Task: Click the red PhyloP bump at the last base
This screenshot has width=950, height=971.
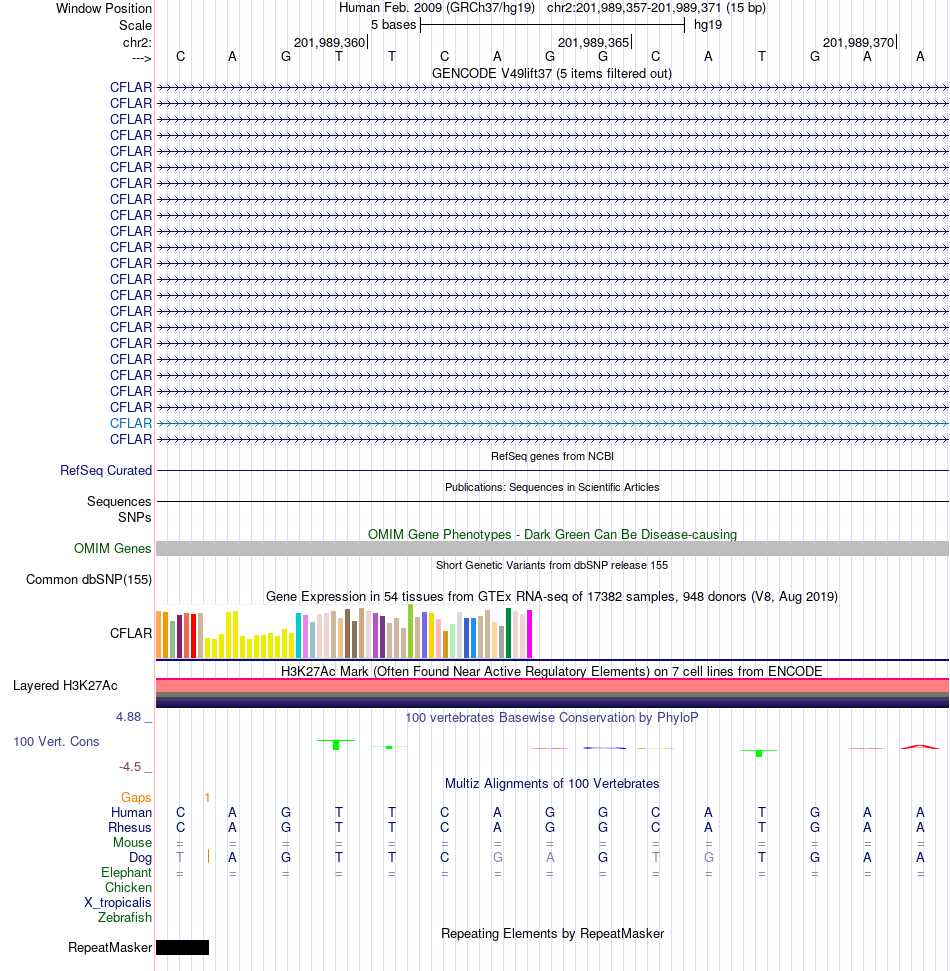Action: tap(920, 747)
